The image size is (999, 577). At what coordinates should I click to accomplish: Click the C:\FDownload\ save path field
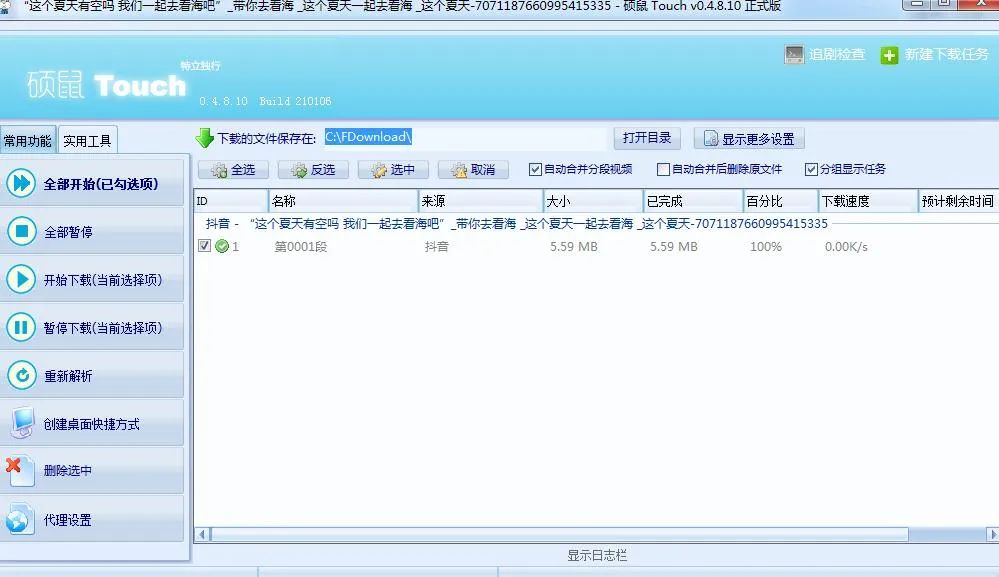[465, 138]
